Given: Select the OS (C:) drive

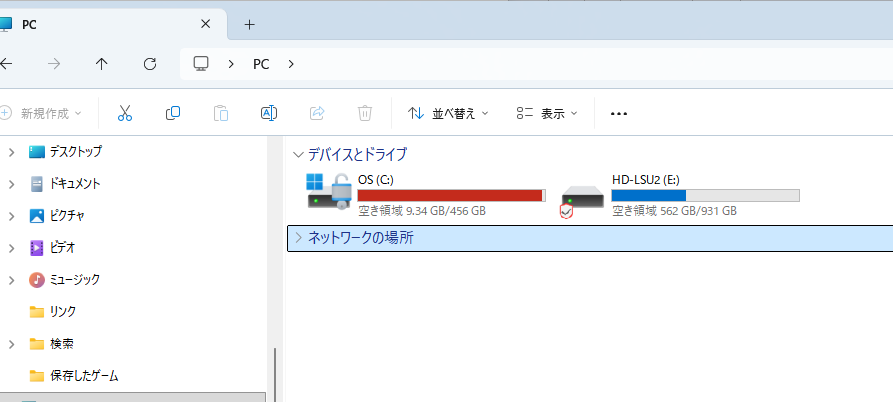Looking at the screenshot, I should point(427,194).
